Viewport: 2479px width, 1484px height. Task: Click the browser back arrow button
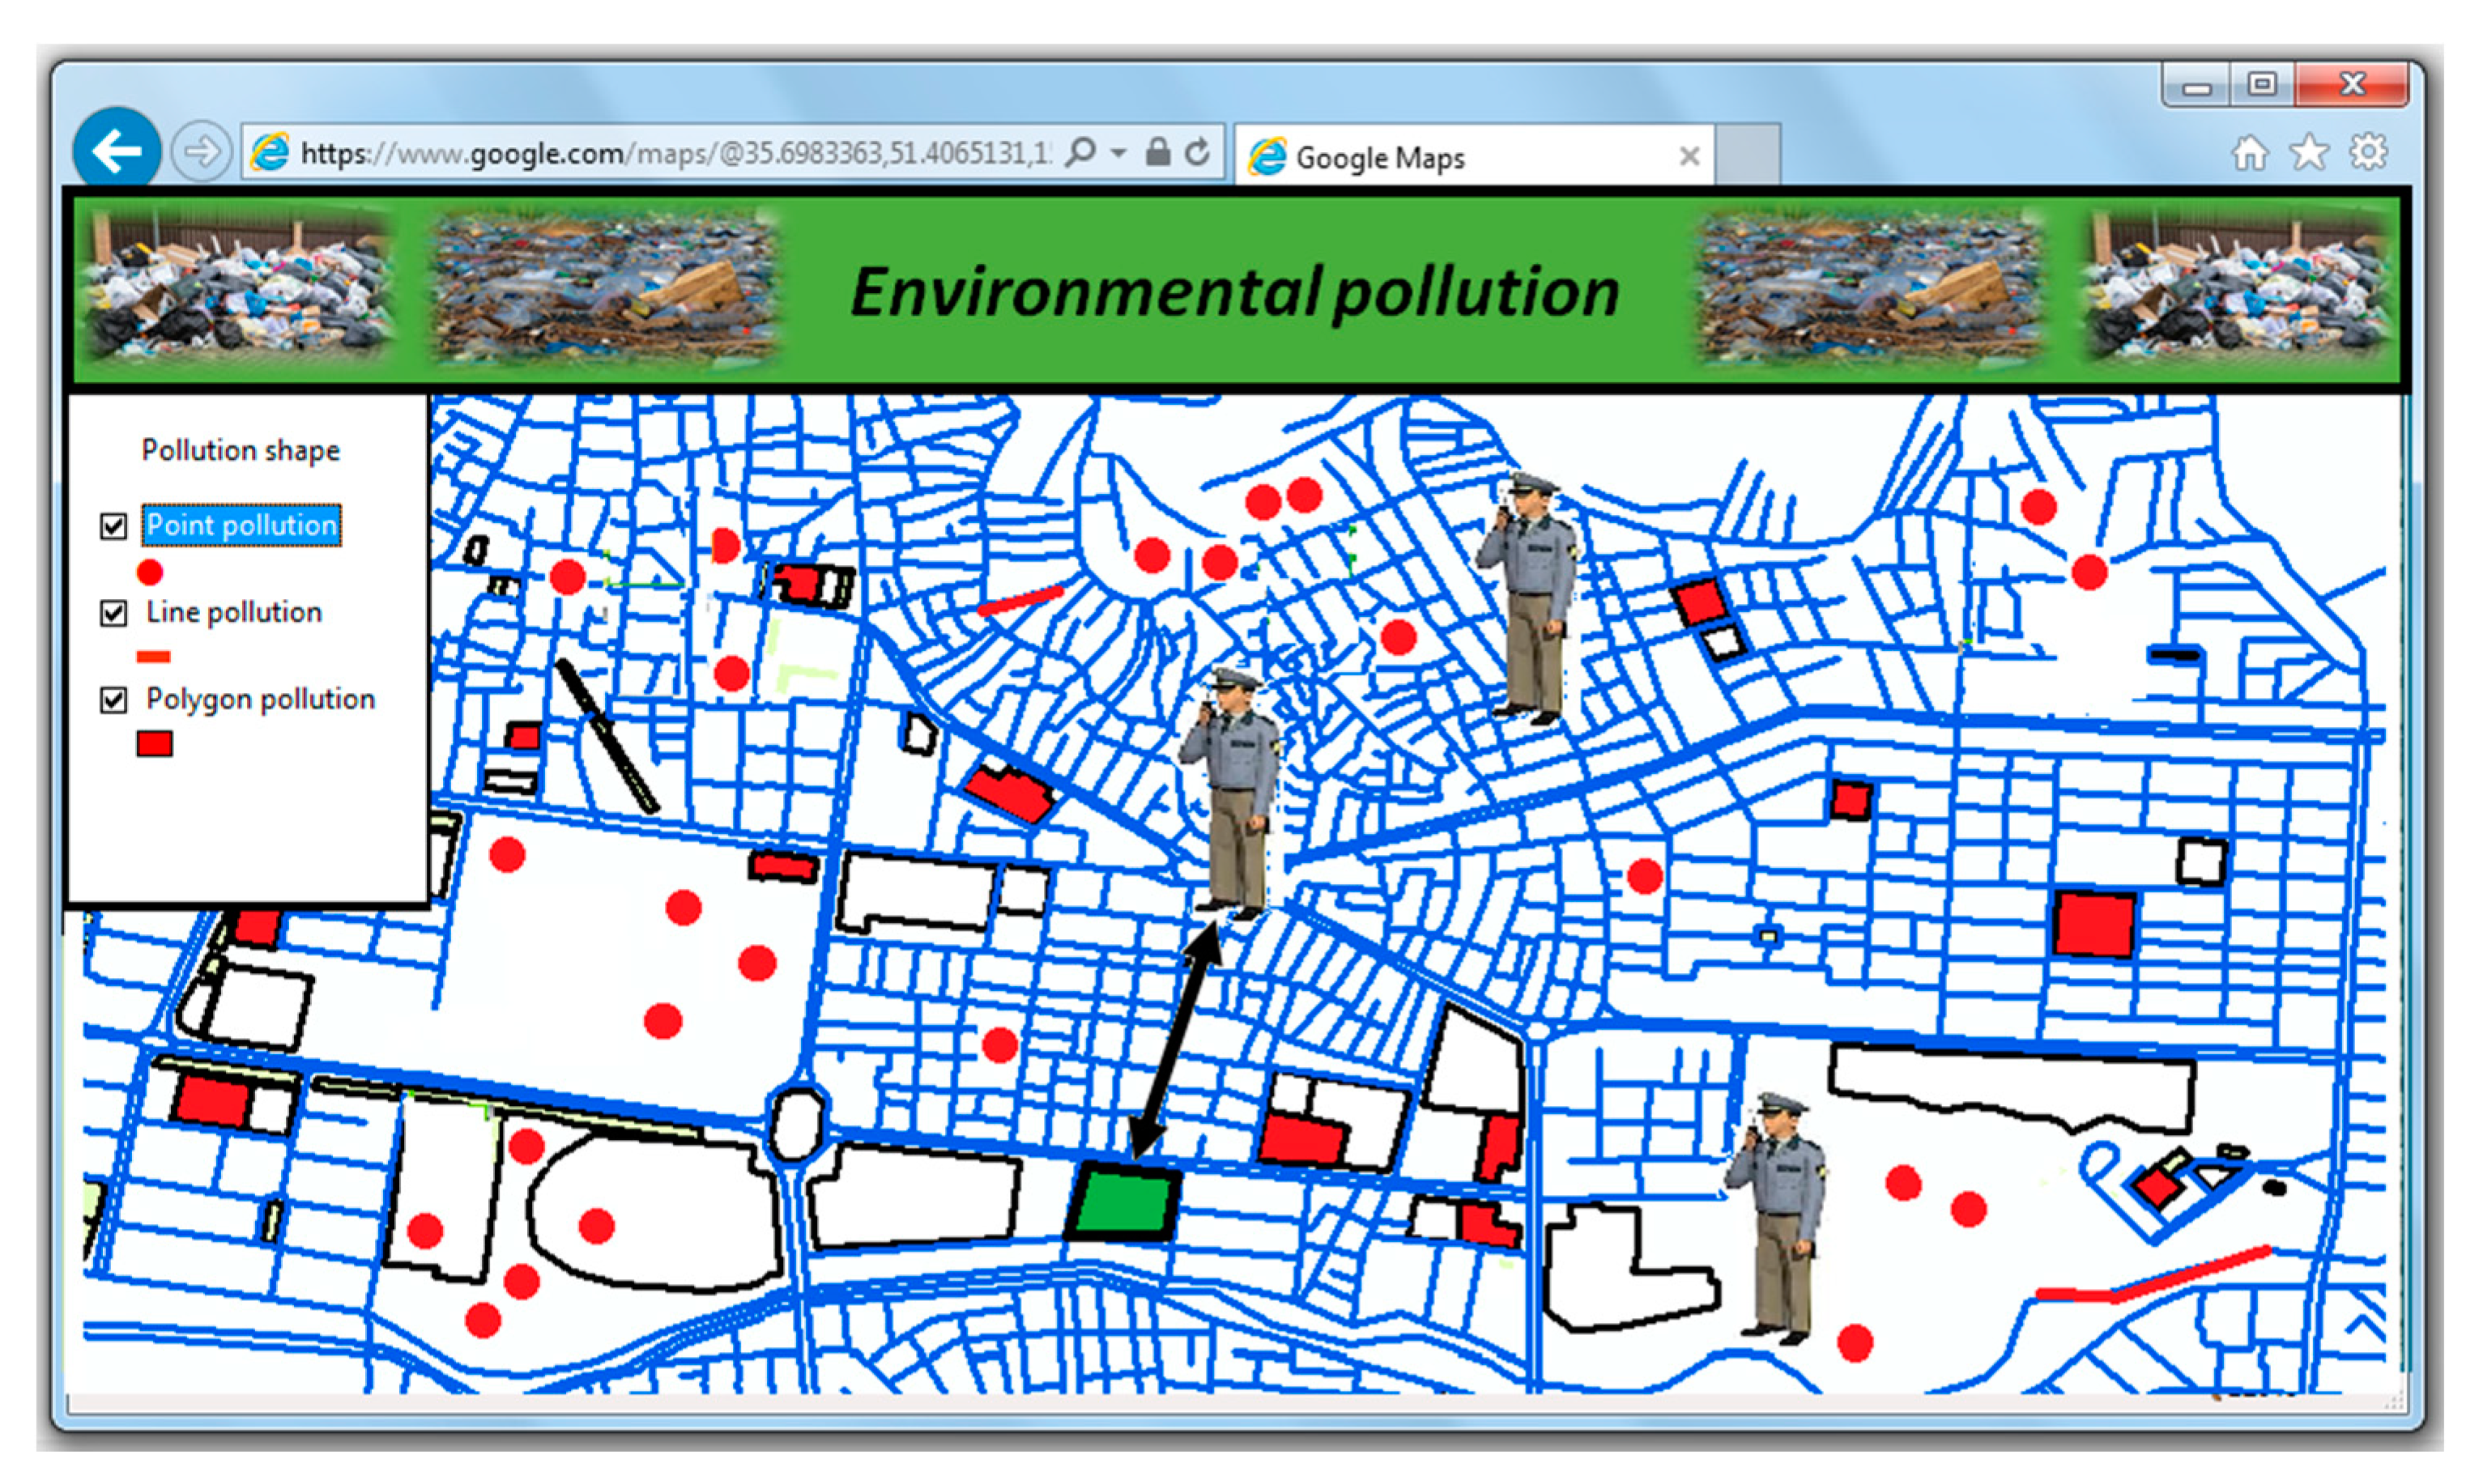pos(116,151)
